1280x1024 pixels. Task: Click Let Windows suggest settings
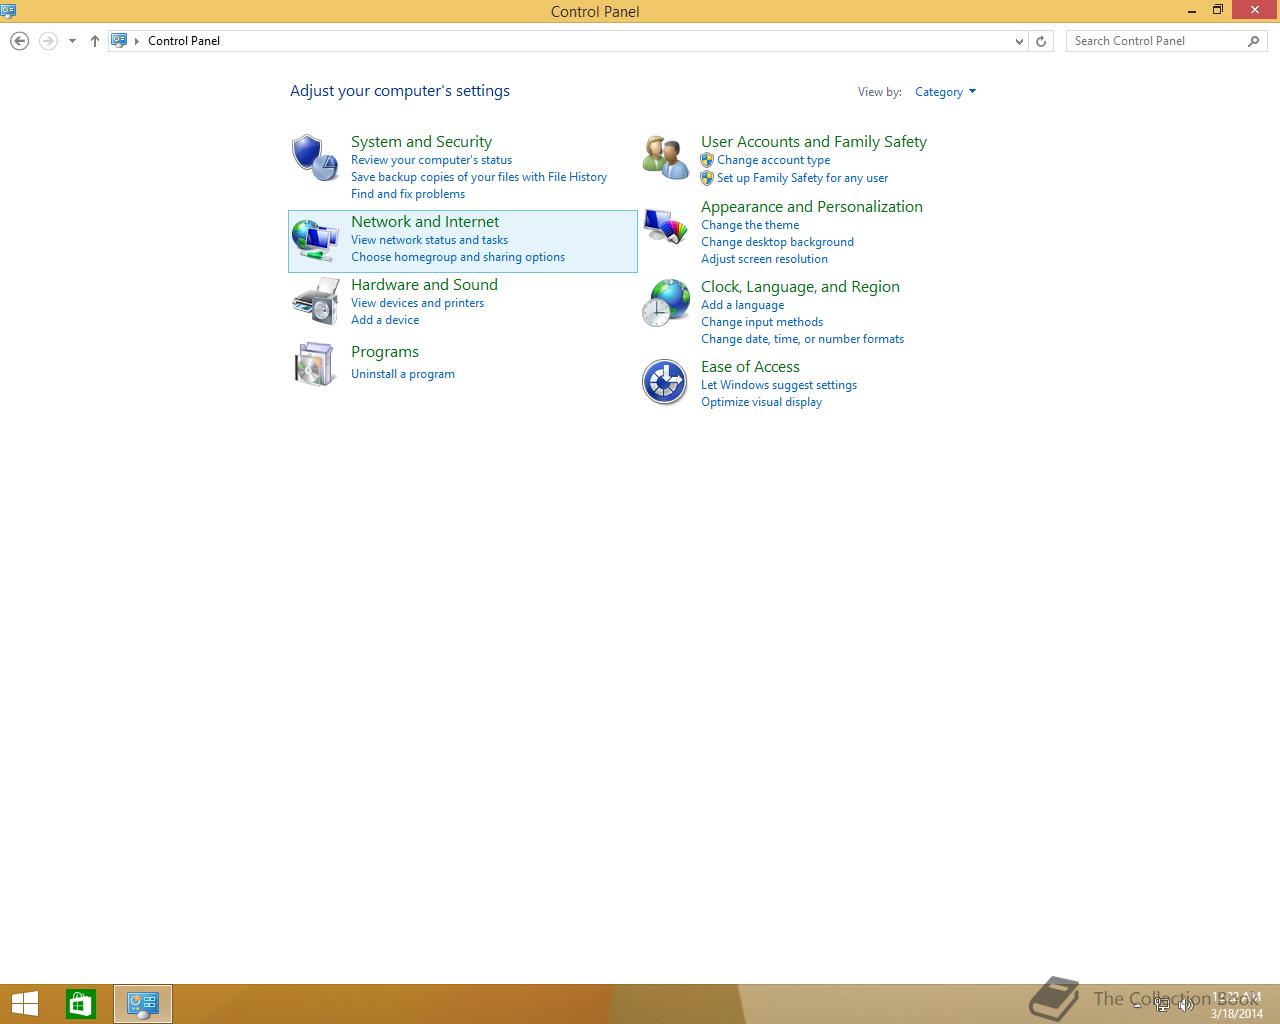(x=779, y=385)
